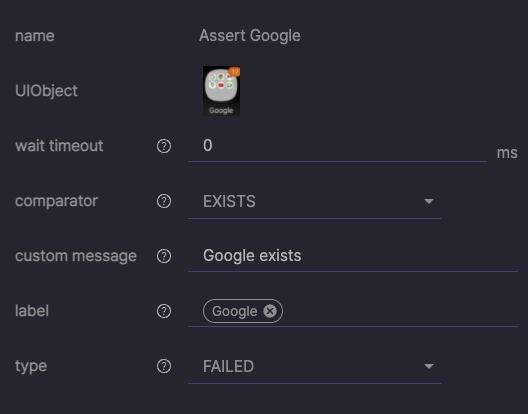
Task: Show comparator help tooltip icon
Action: [x=164, y=201]
